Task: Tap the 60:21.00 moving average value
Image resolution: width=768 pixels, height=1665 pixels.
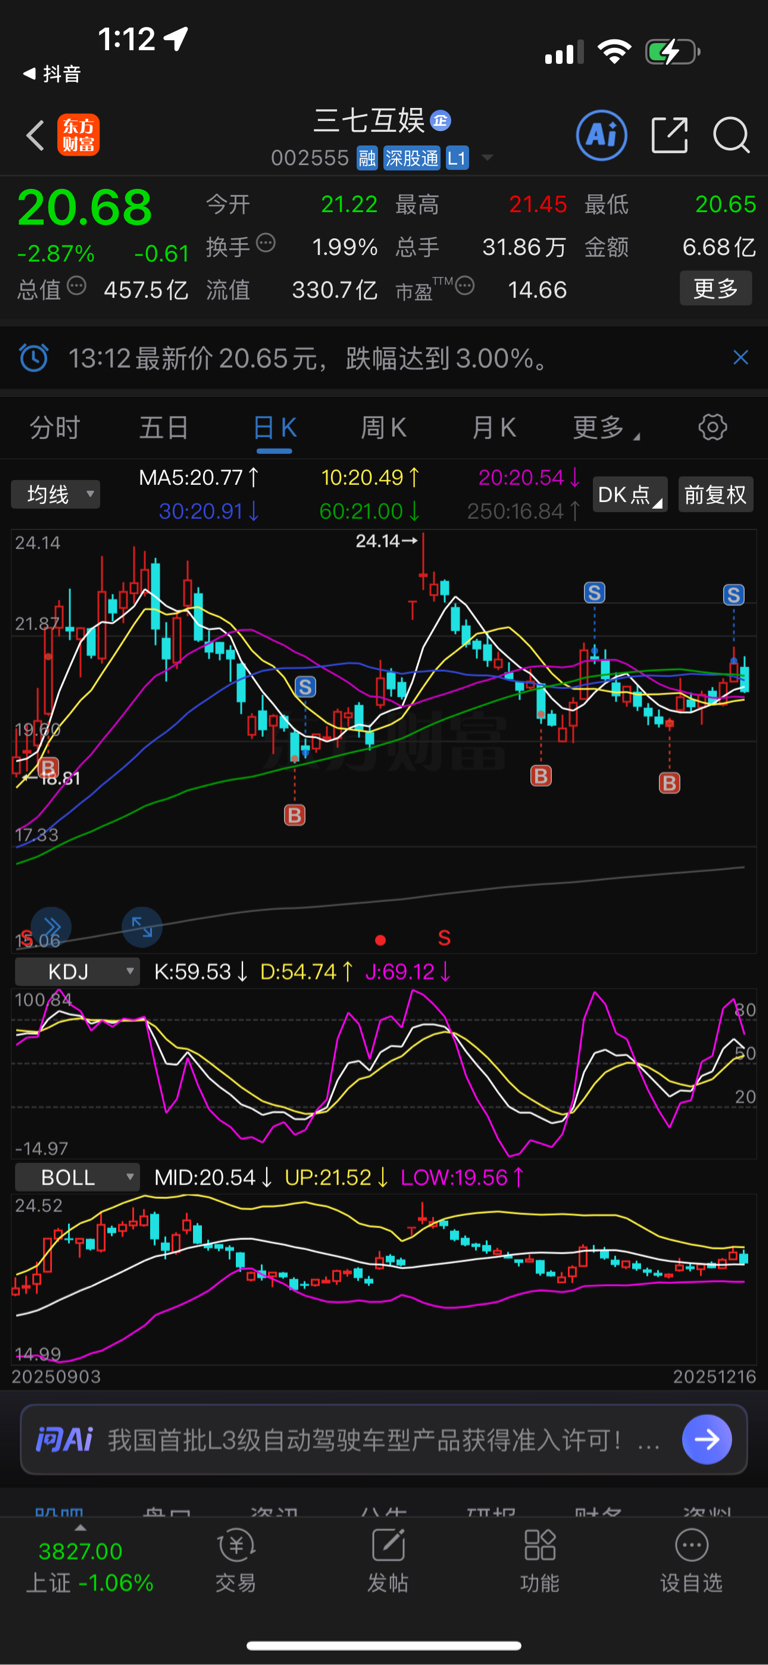Action: (x=369, y=511)
